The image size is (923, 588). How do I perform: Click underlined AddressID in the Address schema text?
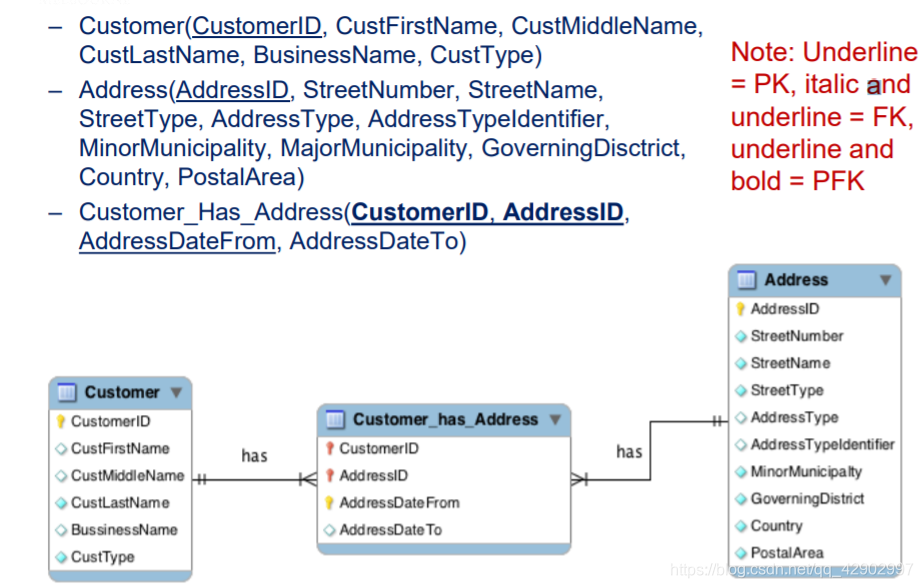tap(233, 90)
